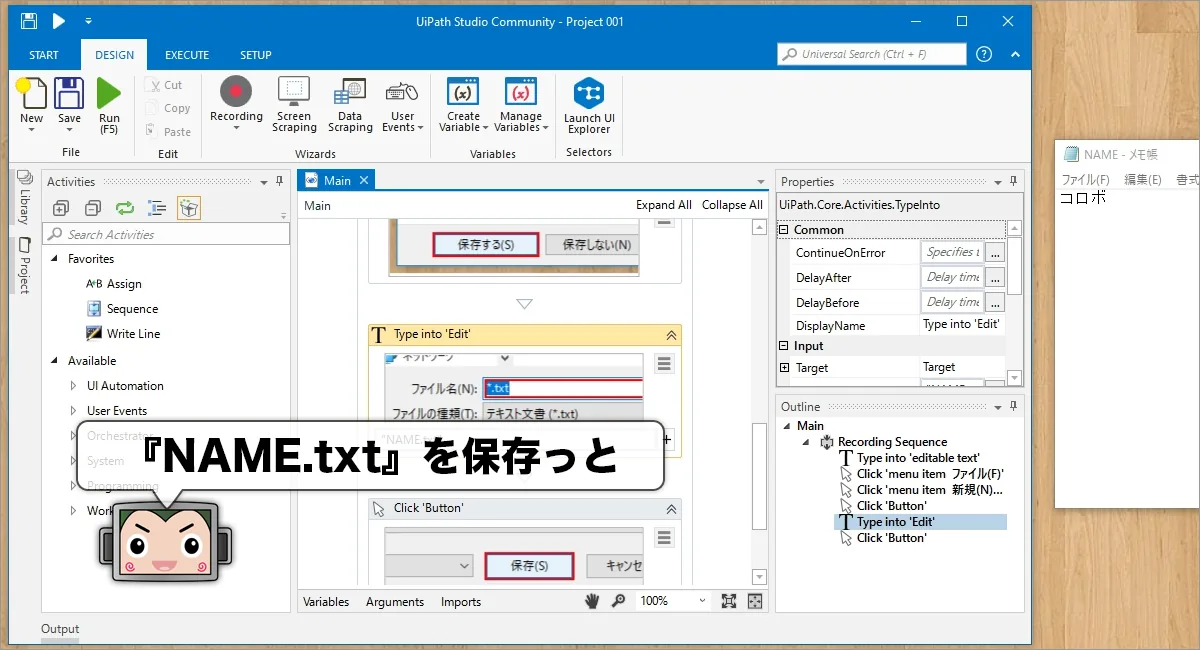The image size is (1200, 650).
Task: Click the Paste command in Edit group
Action: (167, 131)
